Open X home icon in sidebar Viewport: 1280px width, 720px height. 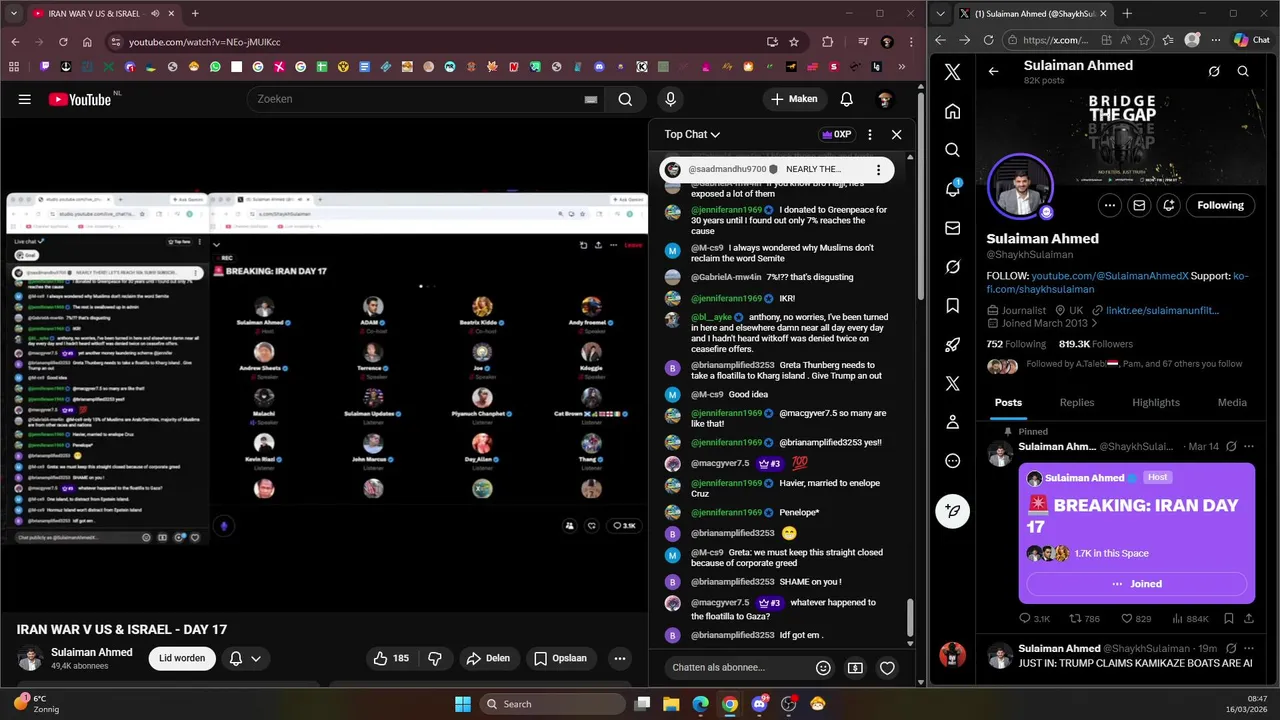pos(952,111)
